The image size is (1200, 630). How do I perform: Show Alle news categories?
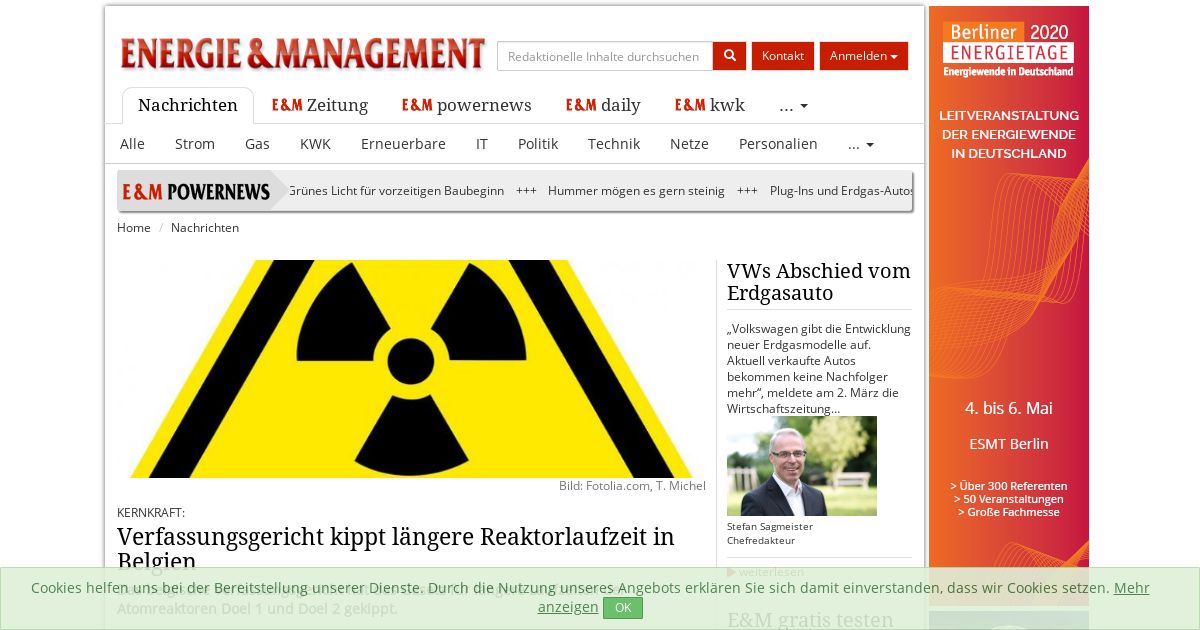[132, 144]
